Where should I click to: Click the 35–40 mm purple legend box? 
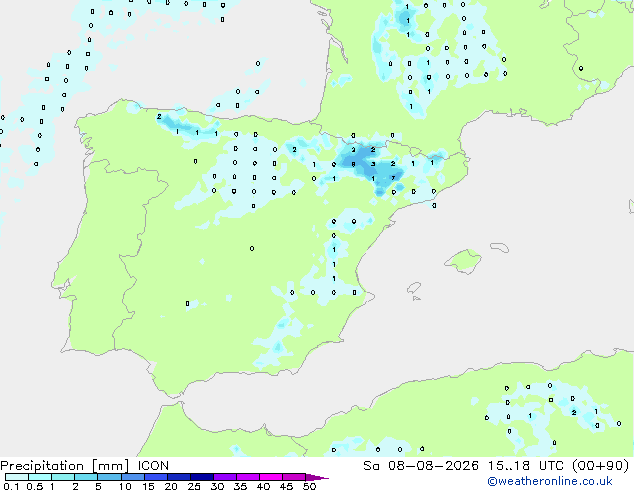pyautogui.click(x=248, y=477)
